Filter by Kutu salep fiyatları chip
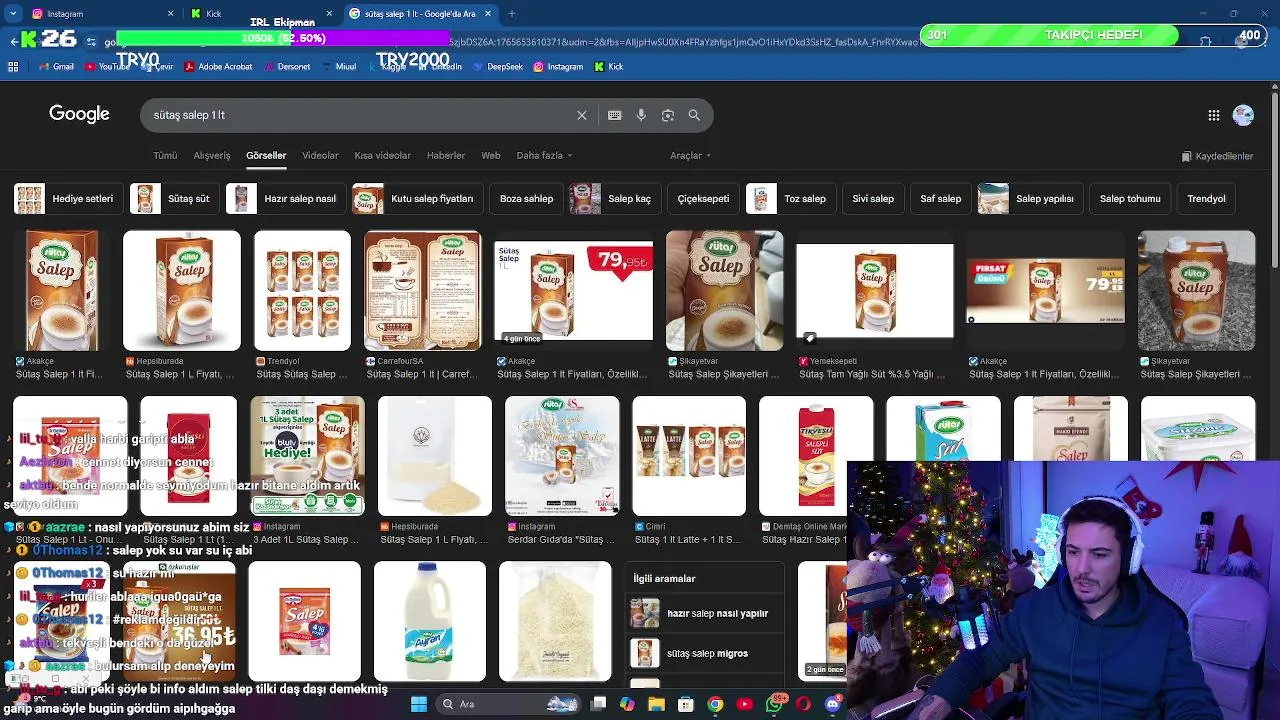Image resolution: width=1280 pixels, height=720 pixels. 417,198
